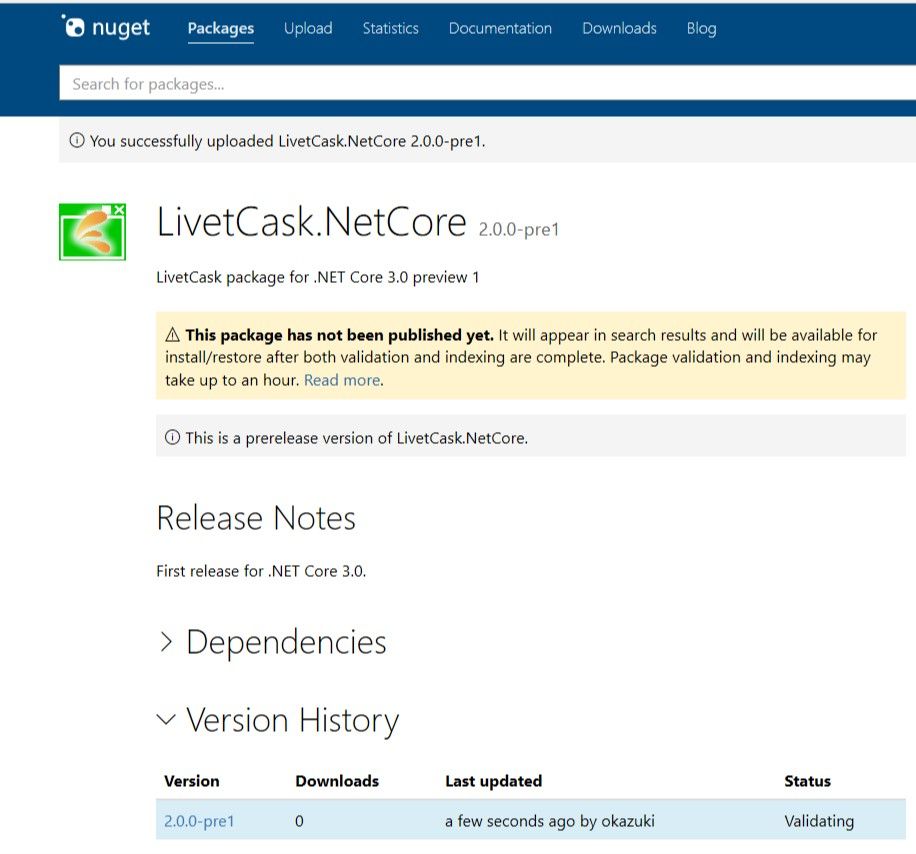Expand the Dependencies section chevron
The width and height of the screenshot is (916, 854).
click(x=166, y=642)
